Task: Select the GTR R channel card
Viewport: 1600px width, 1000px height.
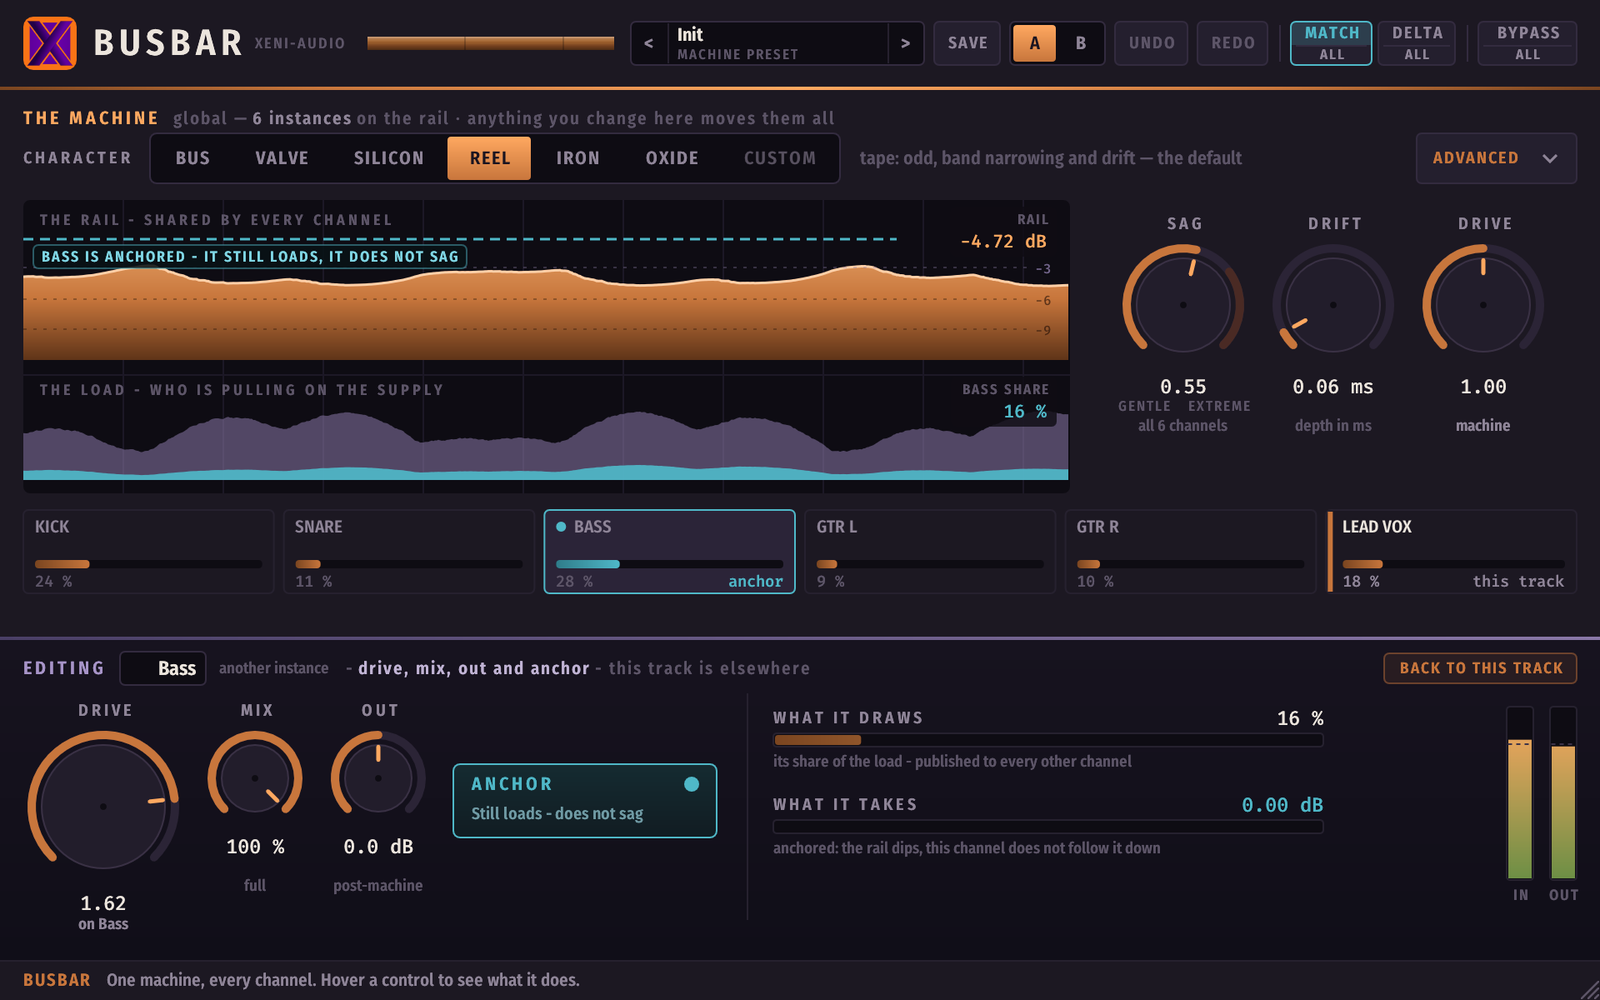Action: pos(1190,552)
